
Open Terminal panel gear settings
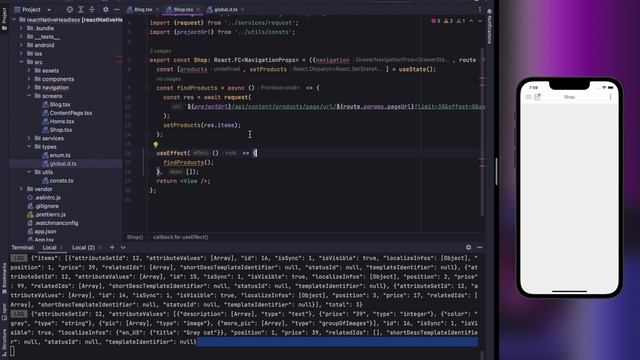469,247
